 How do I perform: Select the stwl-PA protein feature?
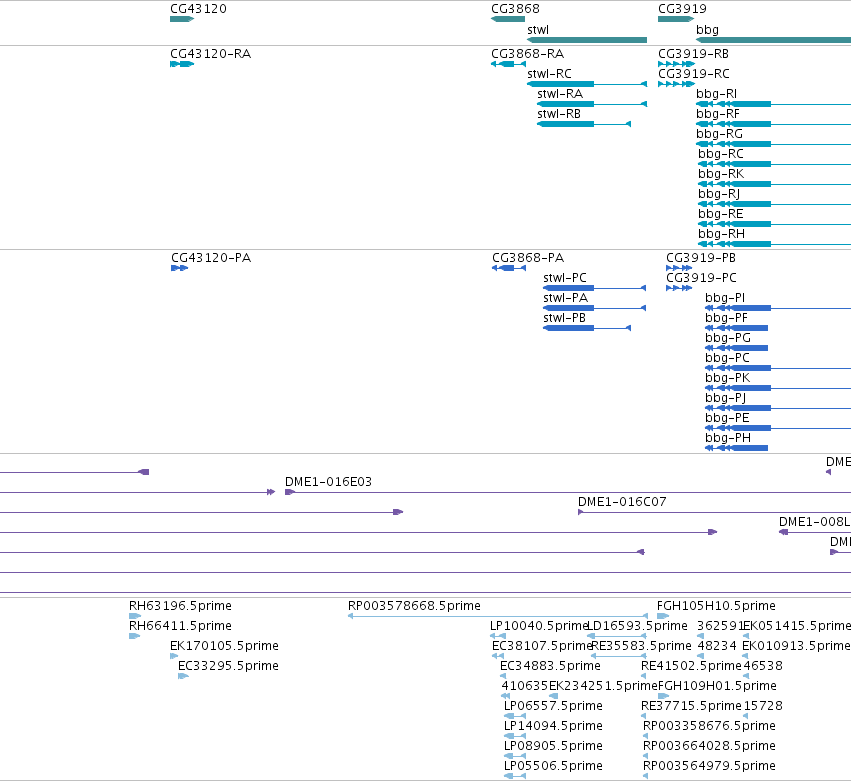pos(594,308)
